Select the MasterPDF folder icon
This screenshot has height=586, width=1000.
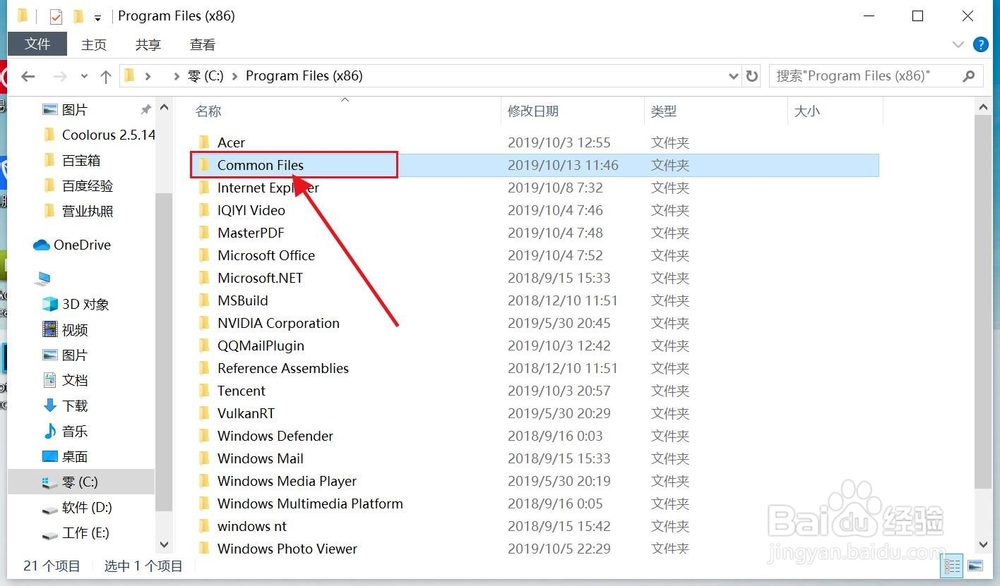tap(204, 232)
